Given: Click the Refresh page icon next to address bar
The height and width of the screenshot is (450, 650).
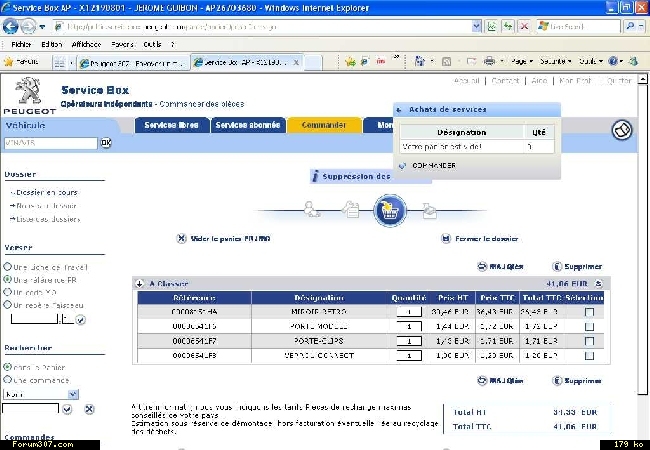Looking at the screenshot, I should [508, 27].
